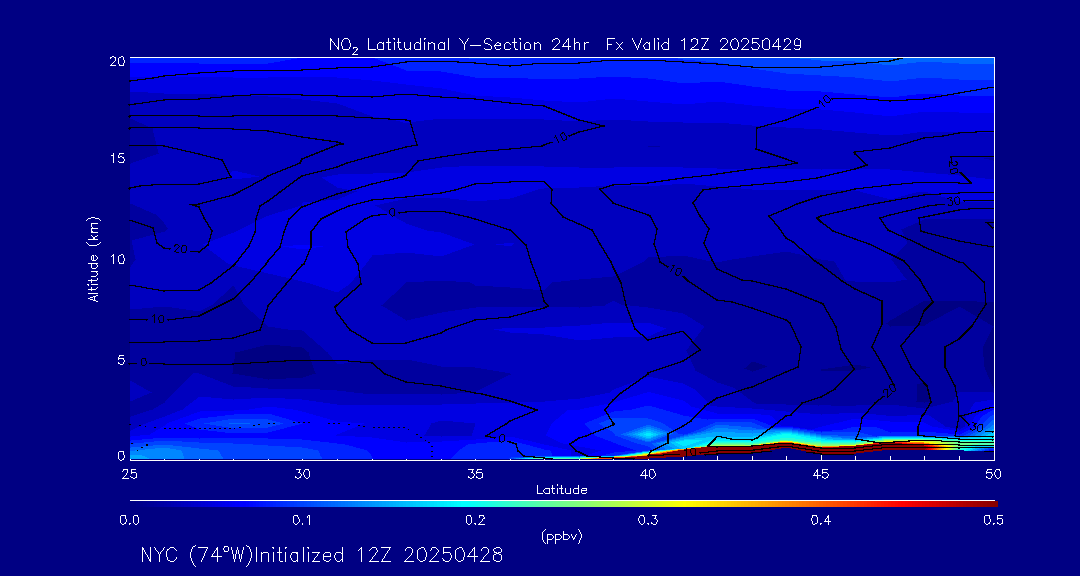1080x576 pixels.
Task: Select the "(ppbv)" units label
Action: coord(562,537)
